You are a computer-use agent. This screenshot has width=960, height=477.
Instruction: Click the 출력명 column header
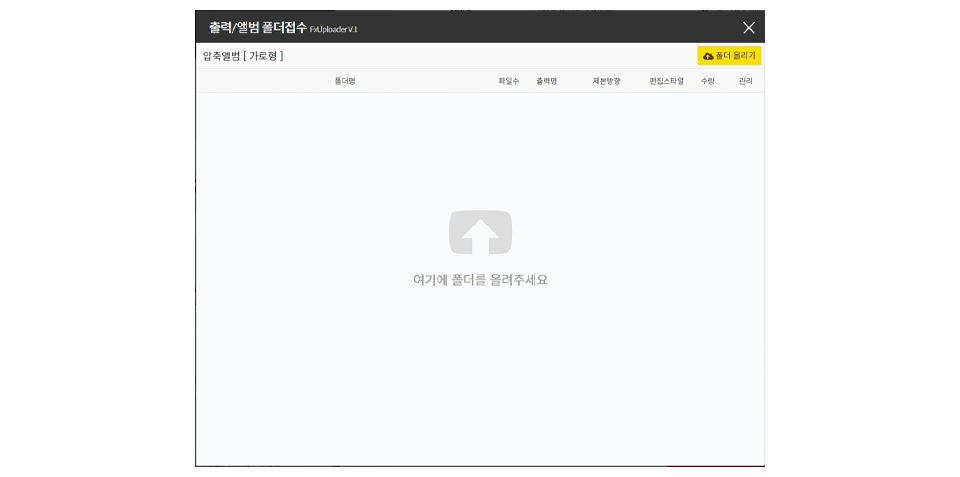[x=546, y=81]
